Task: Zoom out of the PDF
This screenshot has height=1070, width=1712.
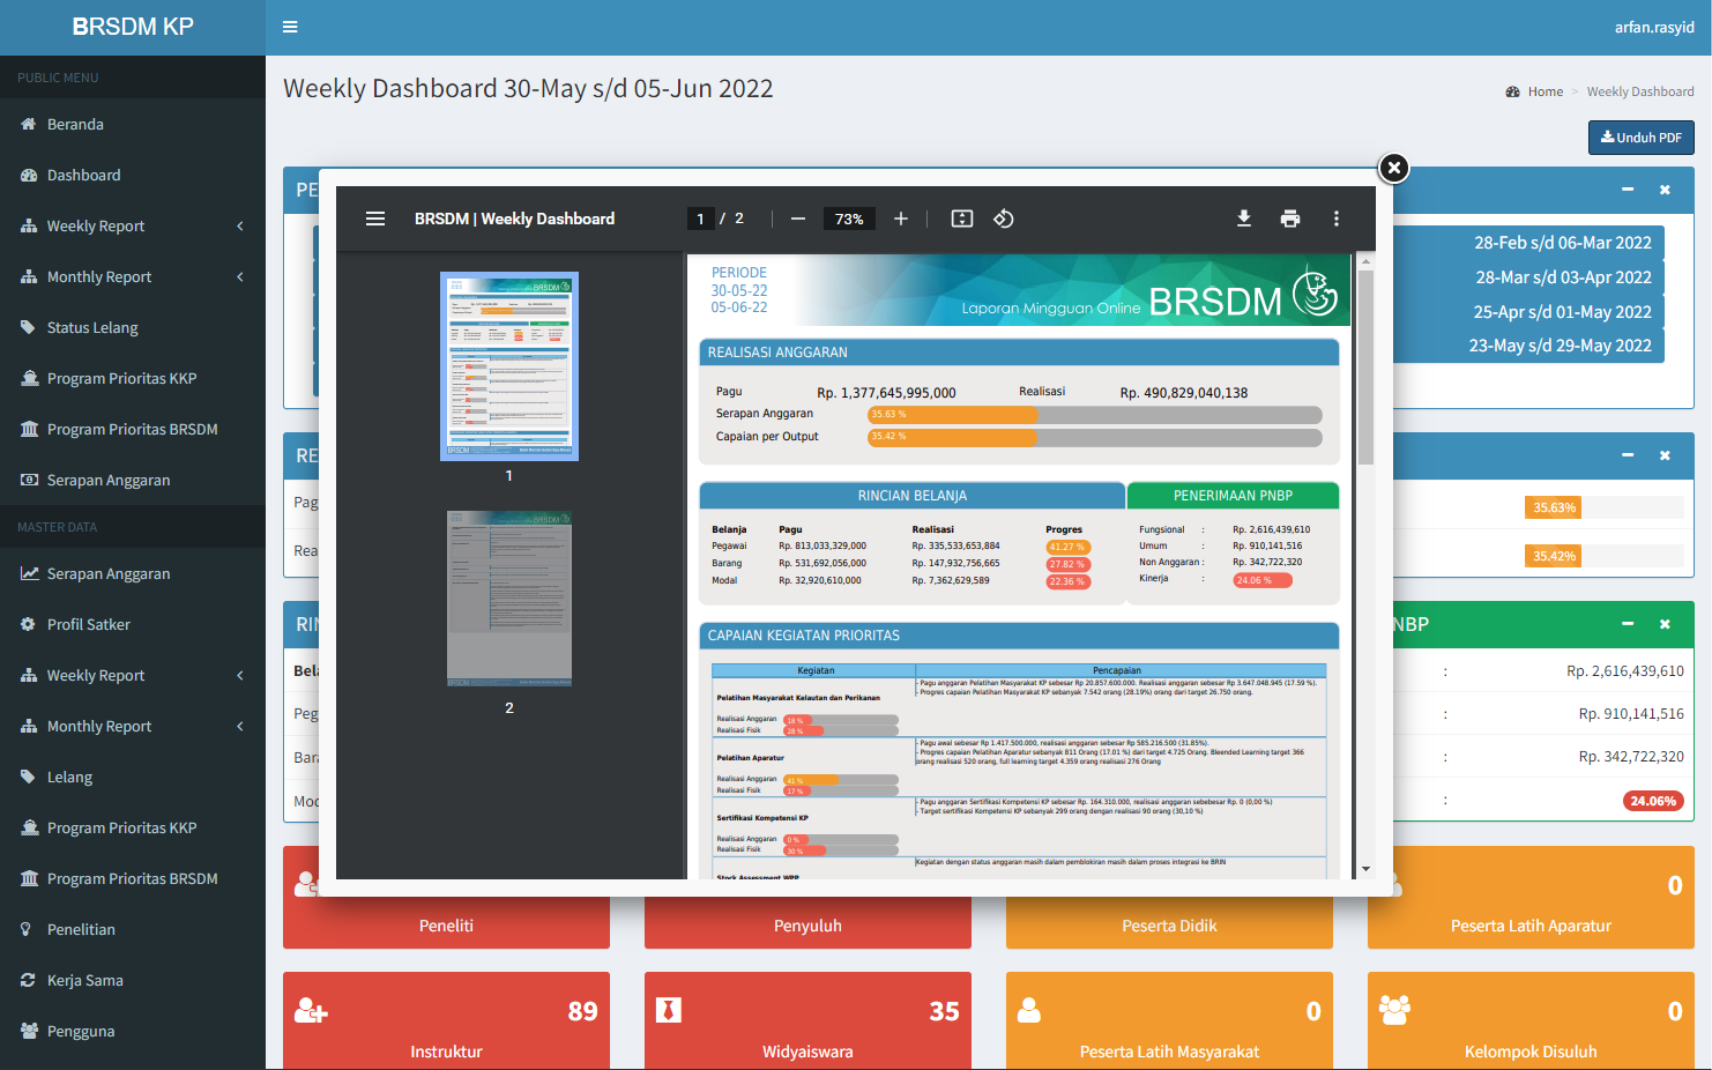Action: [x=798, y=218]
